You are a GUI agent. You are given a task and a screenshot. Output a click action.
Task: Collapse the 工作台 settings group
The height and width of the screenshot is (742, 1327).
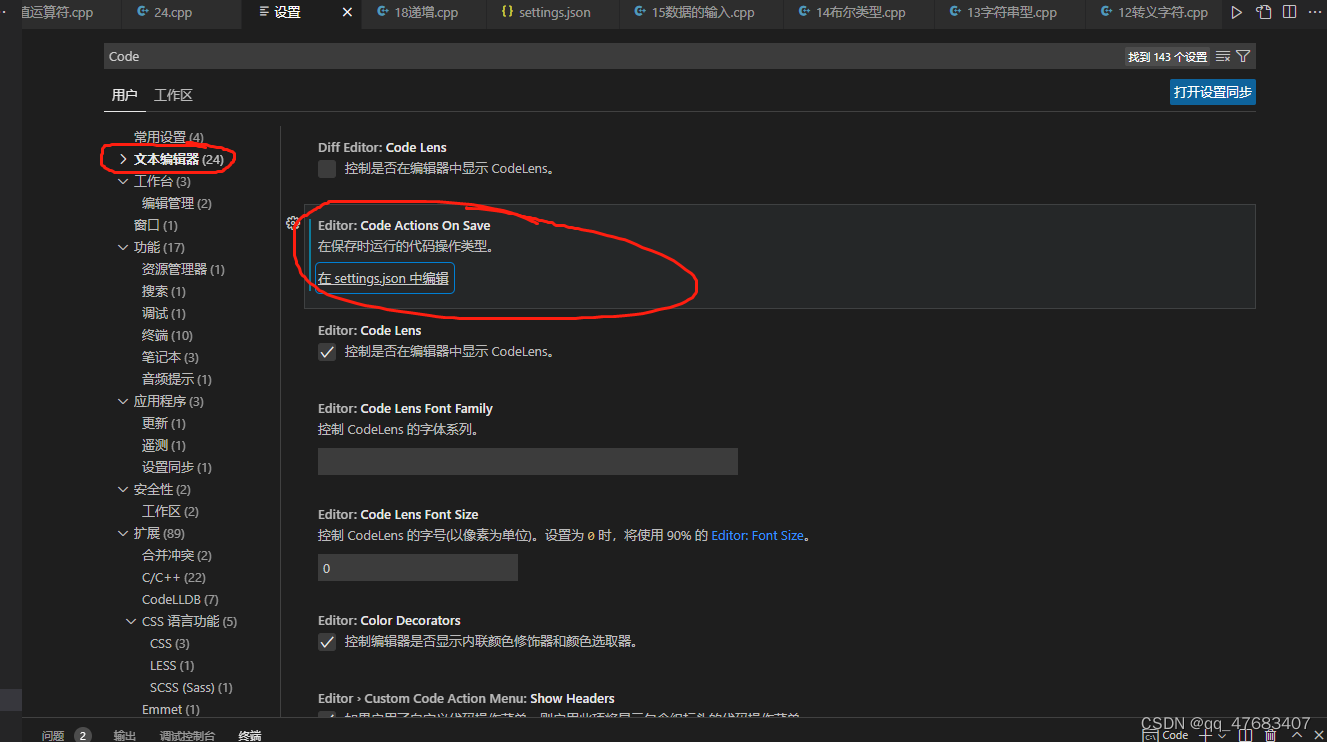[123, 181]
